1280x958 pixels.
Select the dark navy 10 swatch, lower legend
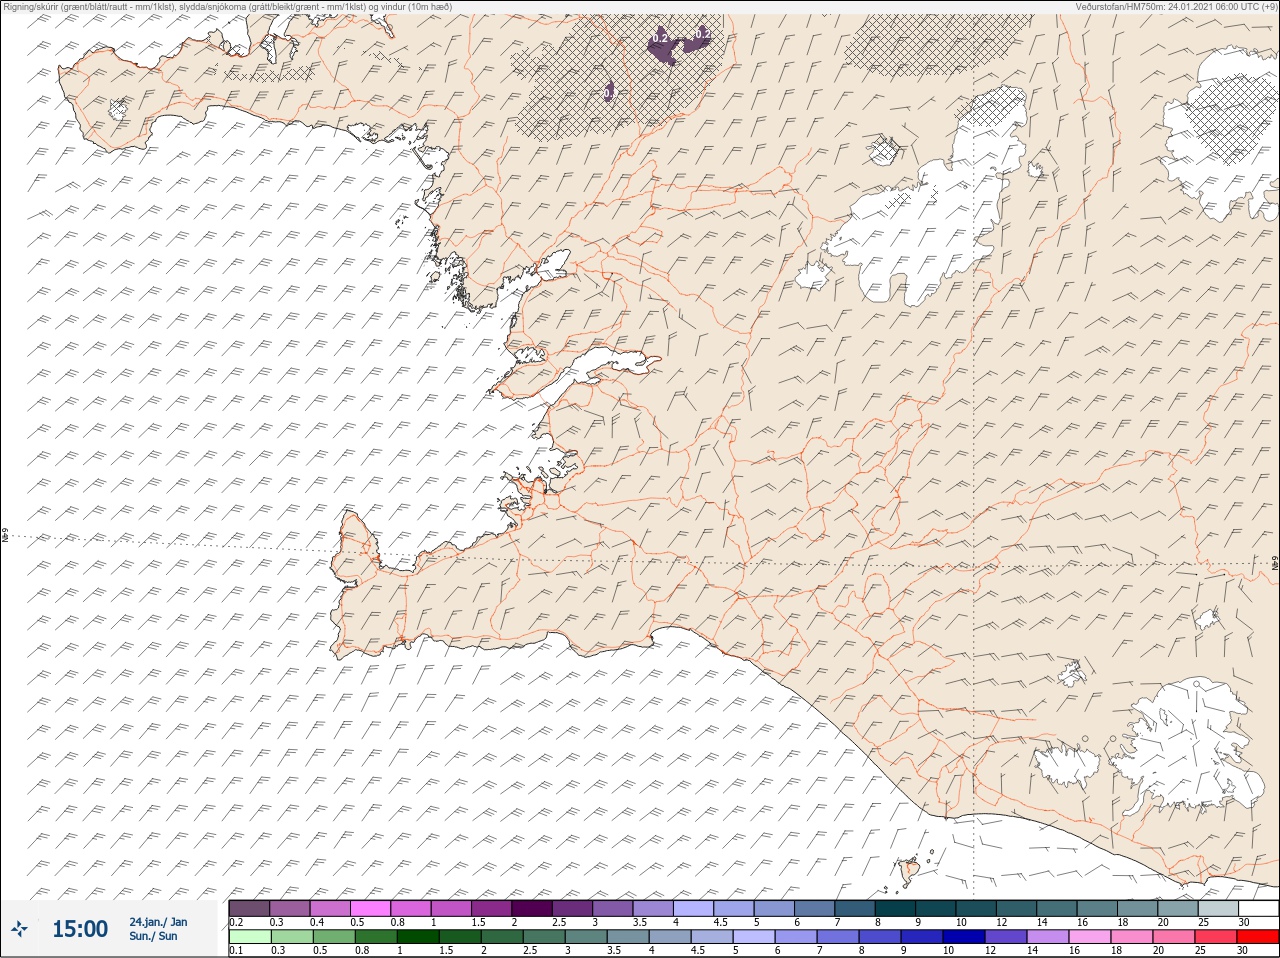[964, 937]
